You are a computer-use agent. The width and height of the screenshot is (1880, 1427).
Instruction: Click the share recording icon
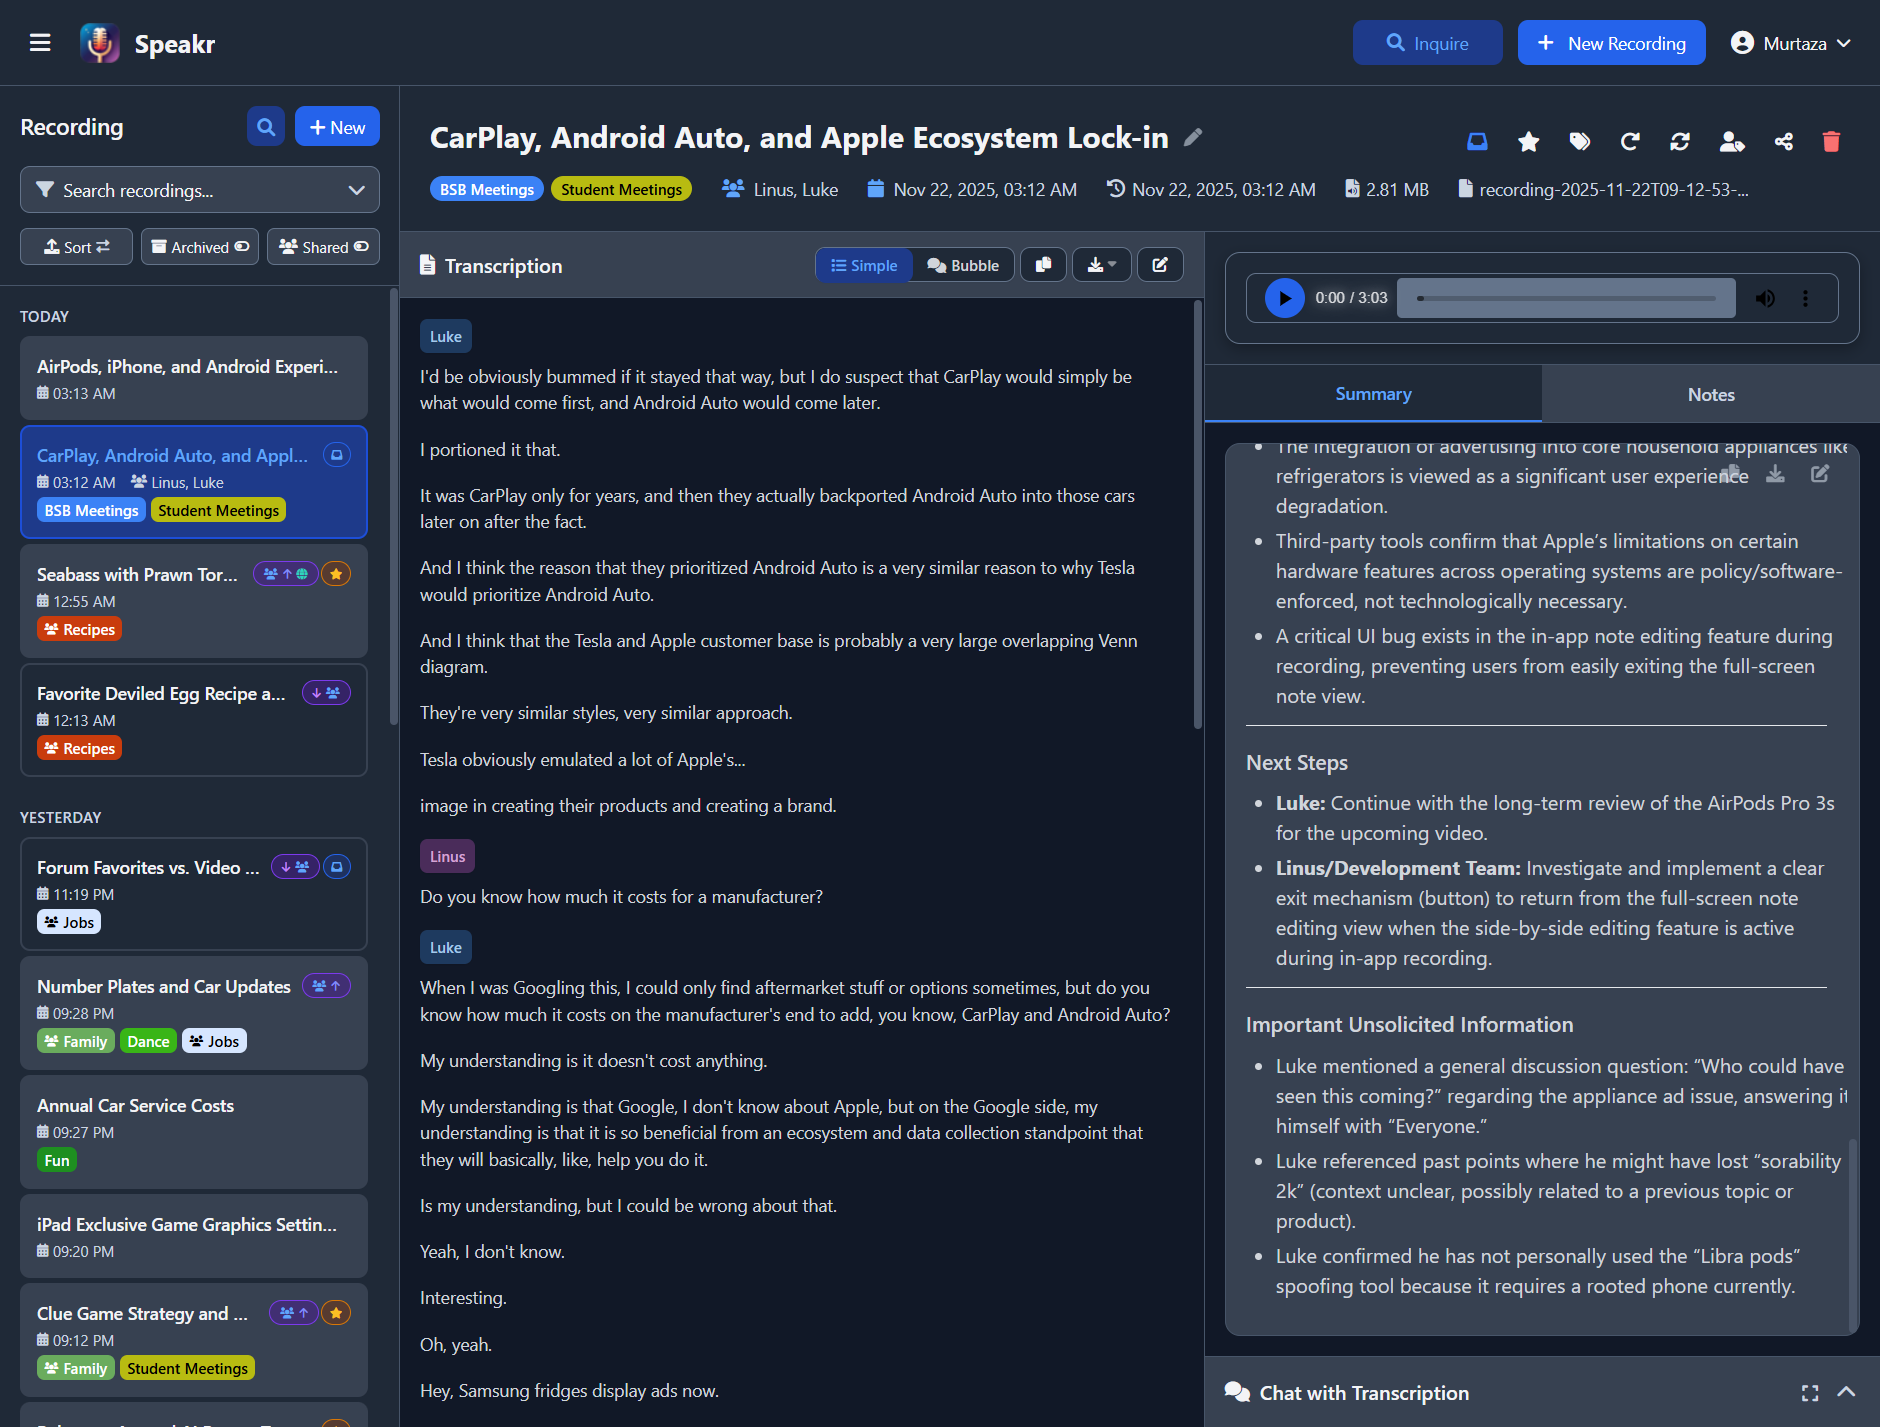[1783, 142]
